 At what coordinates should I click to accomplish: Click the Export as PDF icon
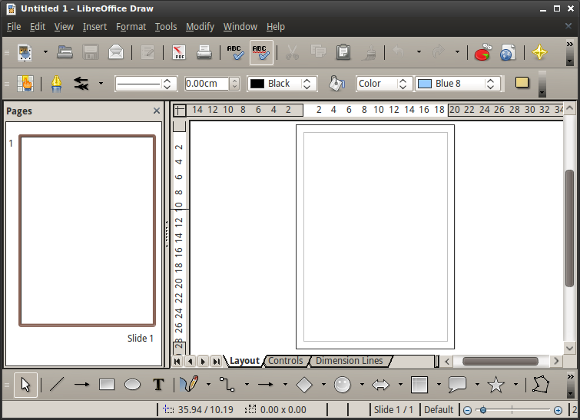point(179,52)
